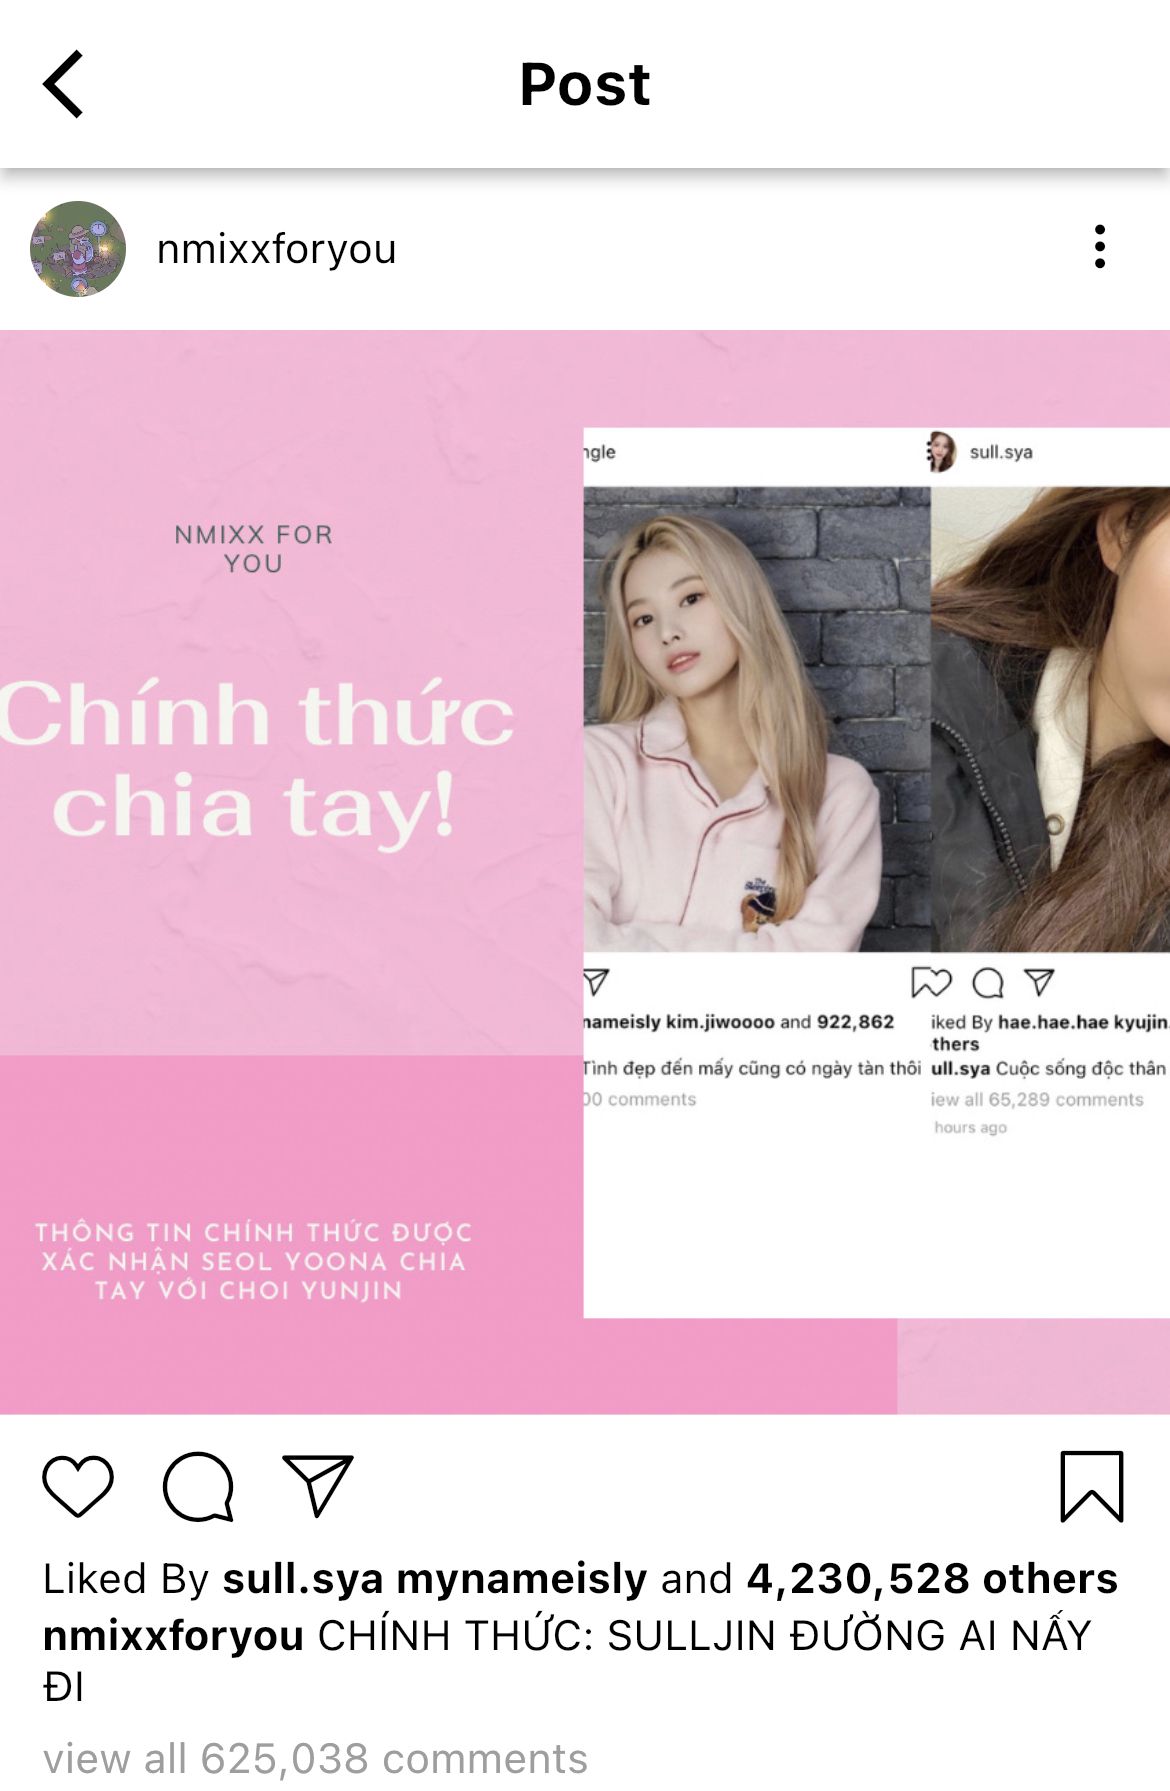Open comments via speech bubble icon
This screenshot has height=1791, width=1170.
198,1486
